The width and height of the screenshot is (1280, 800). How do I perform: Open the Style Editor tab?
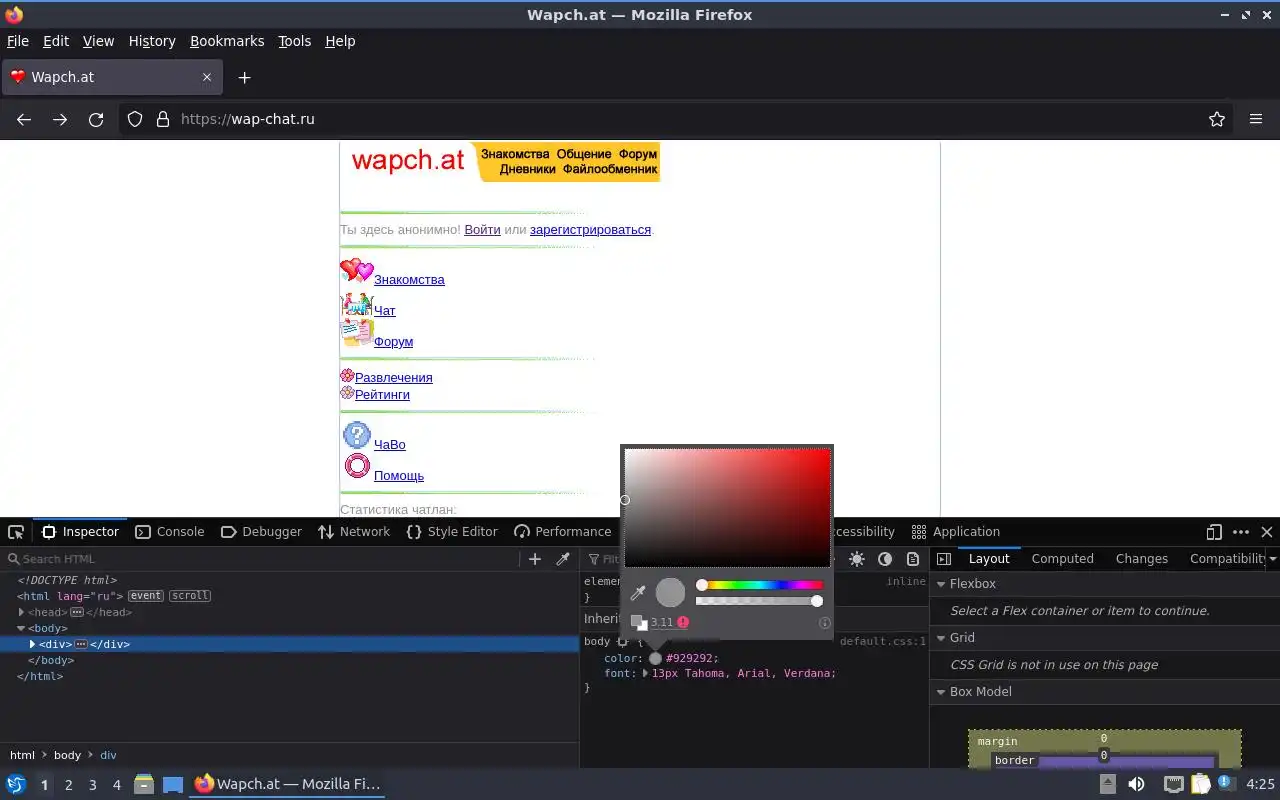click(452, 532)
